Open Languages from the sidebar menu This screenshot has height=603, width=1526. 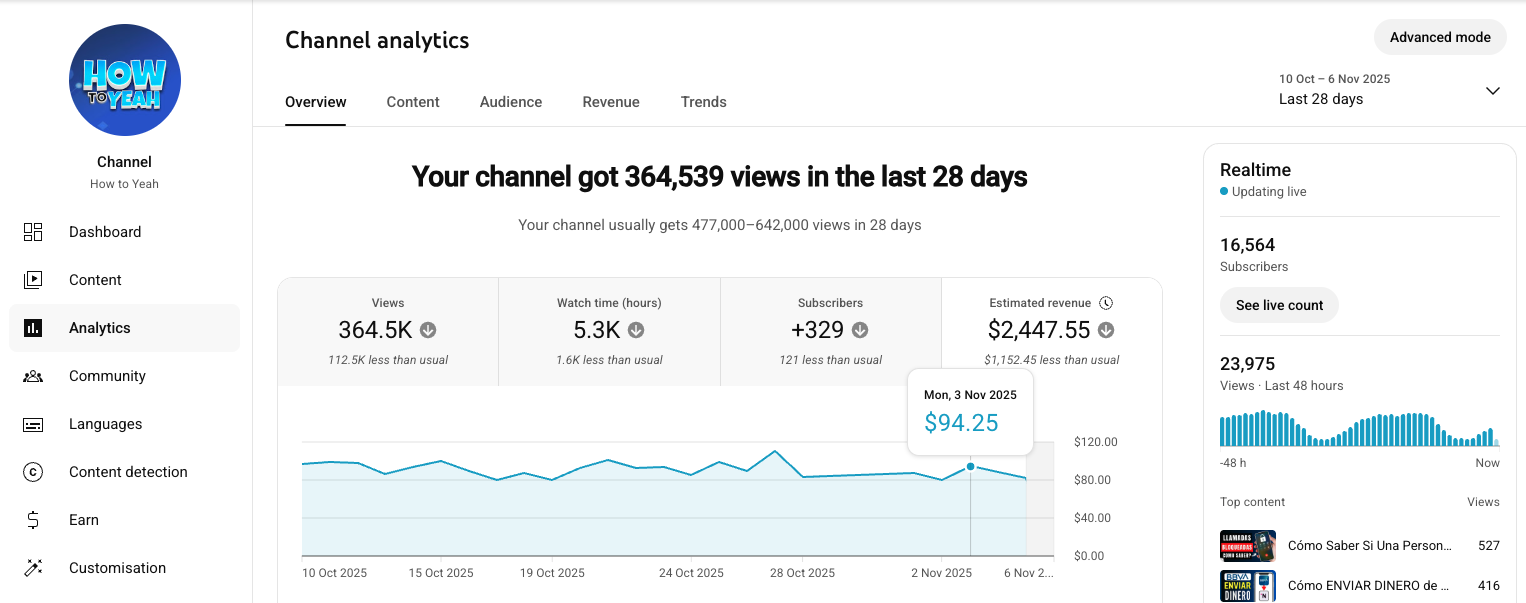click(124, 424)
